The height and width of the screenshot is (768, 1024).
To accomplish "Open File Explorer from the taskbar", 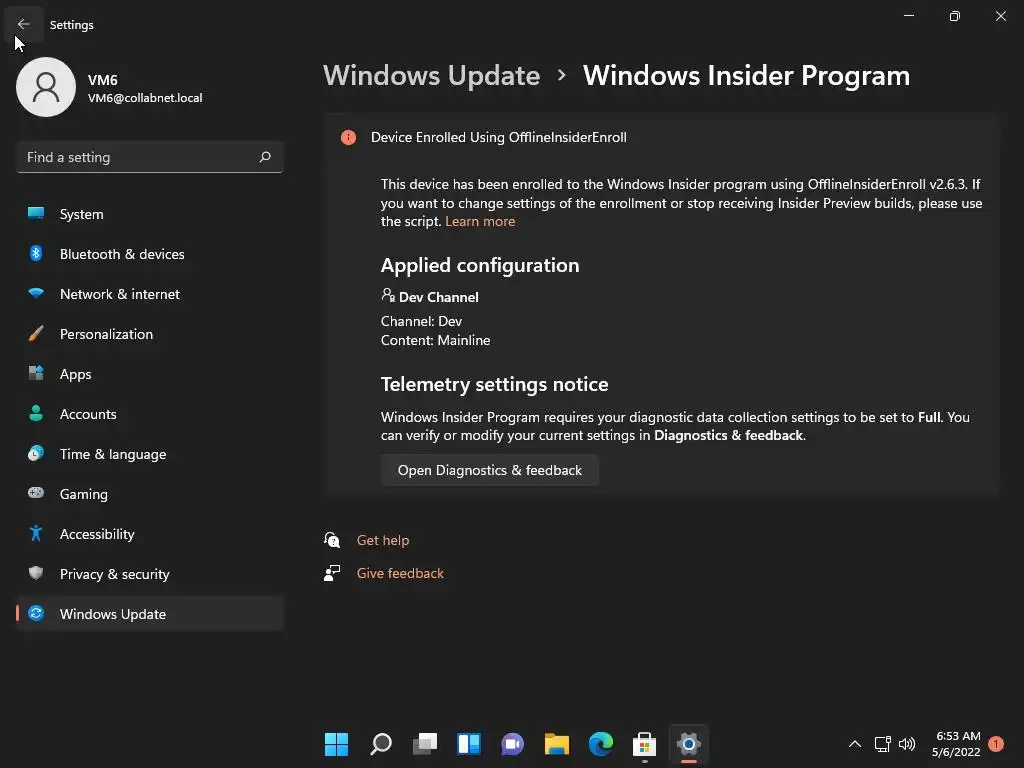I will coord(556,744).
